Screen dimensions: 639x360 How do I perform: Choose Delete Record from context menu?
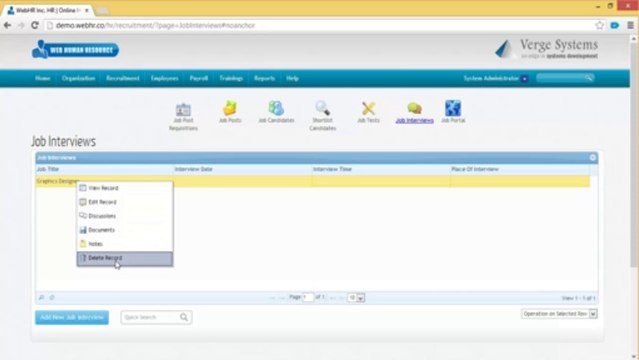125,258
